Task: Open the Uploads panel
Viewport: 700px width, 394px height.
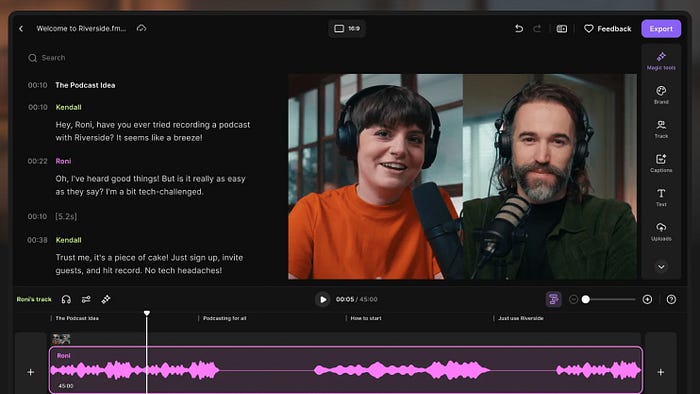Action: tap(661, 231)
